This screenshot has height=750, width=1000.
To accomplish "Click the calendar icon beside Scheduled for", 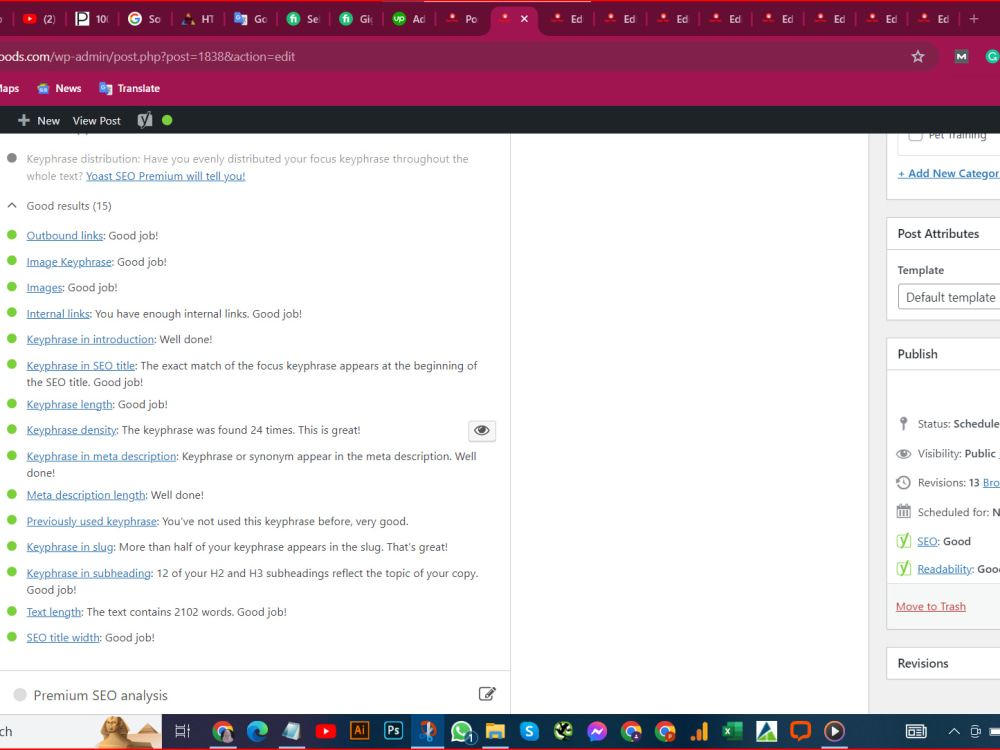I will [x=904, y=511].
